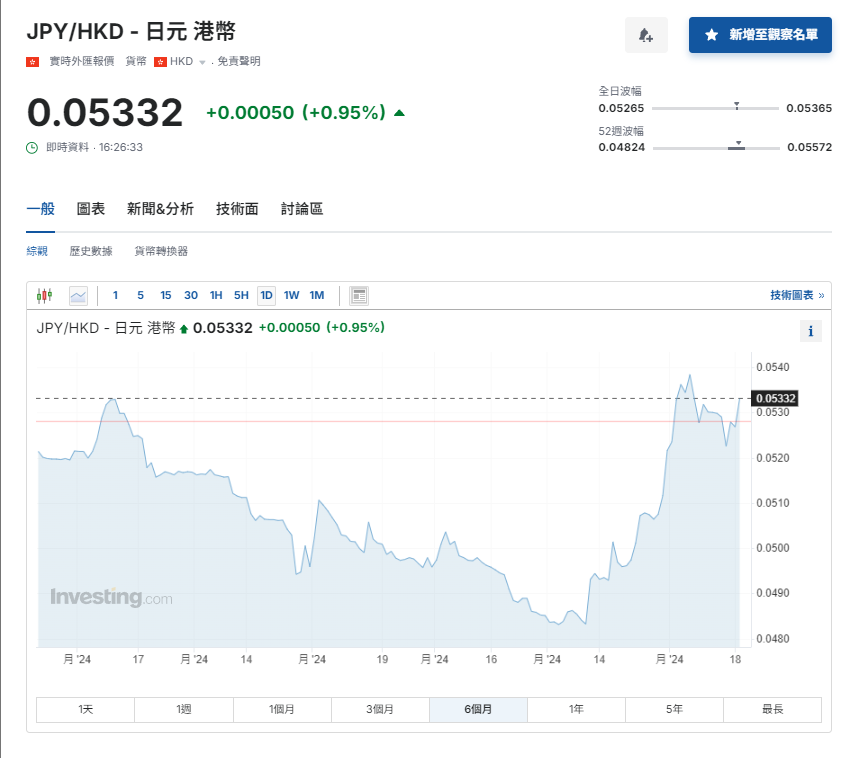The height and width of the screenshot is (758, 845).
Task: Click the alert bell icon button
Action: coord(646,35)
